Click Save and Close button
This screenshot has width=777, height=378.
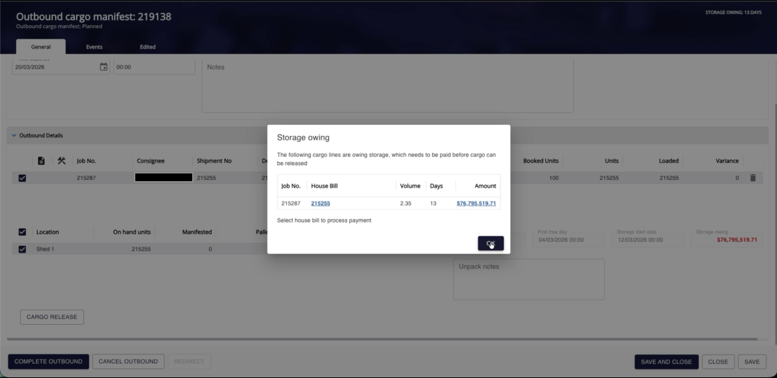pos(666,362)
